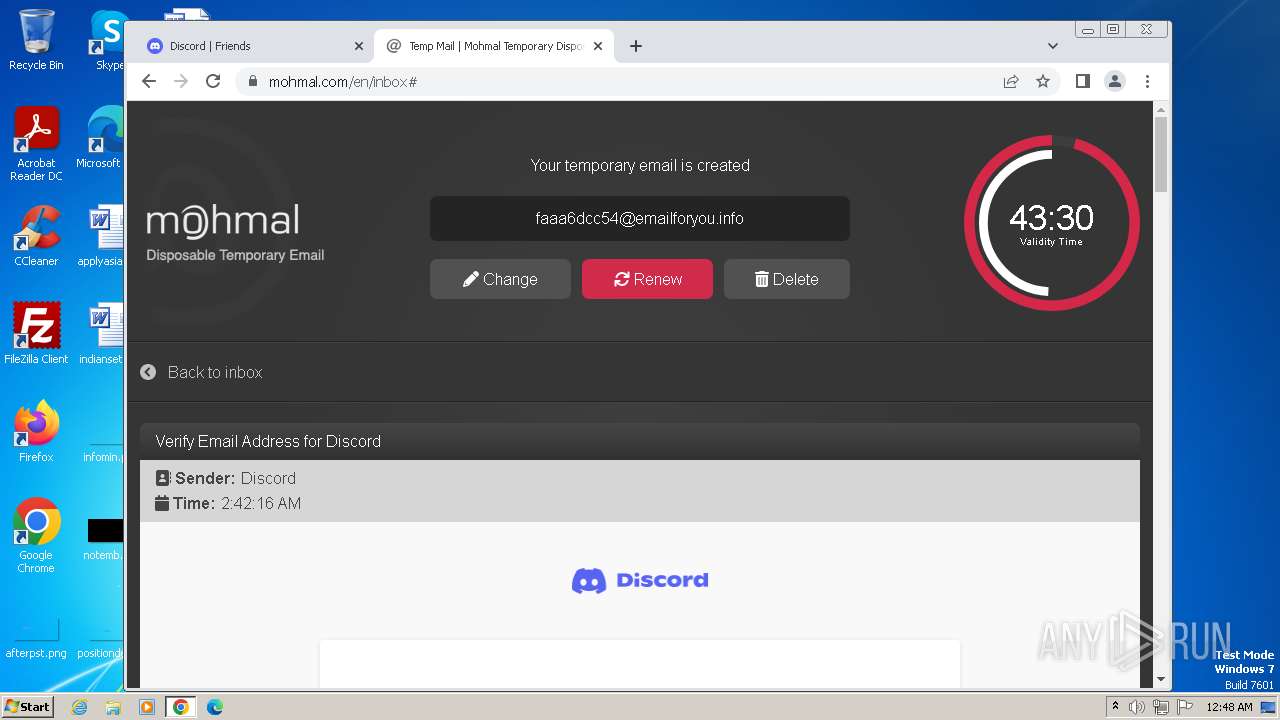Open Internet Explorer from taskbar

(80, 707)
